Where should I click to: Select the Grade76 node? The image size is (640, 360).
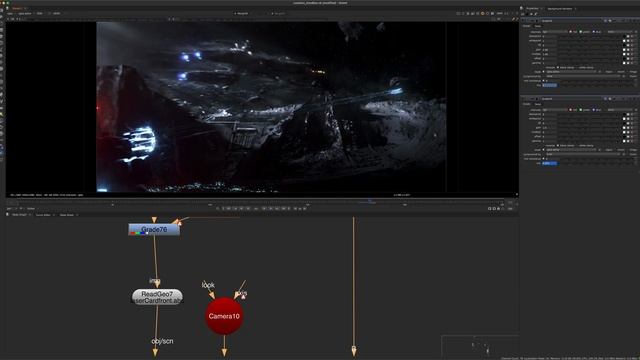(x=154, y=230)
